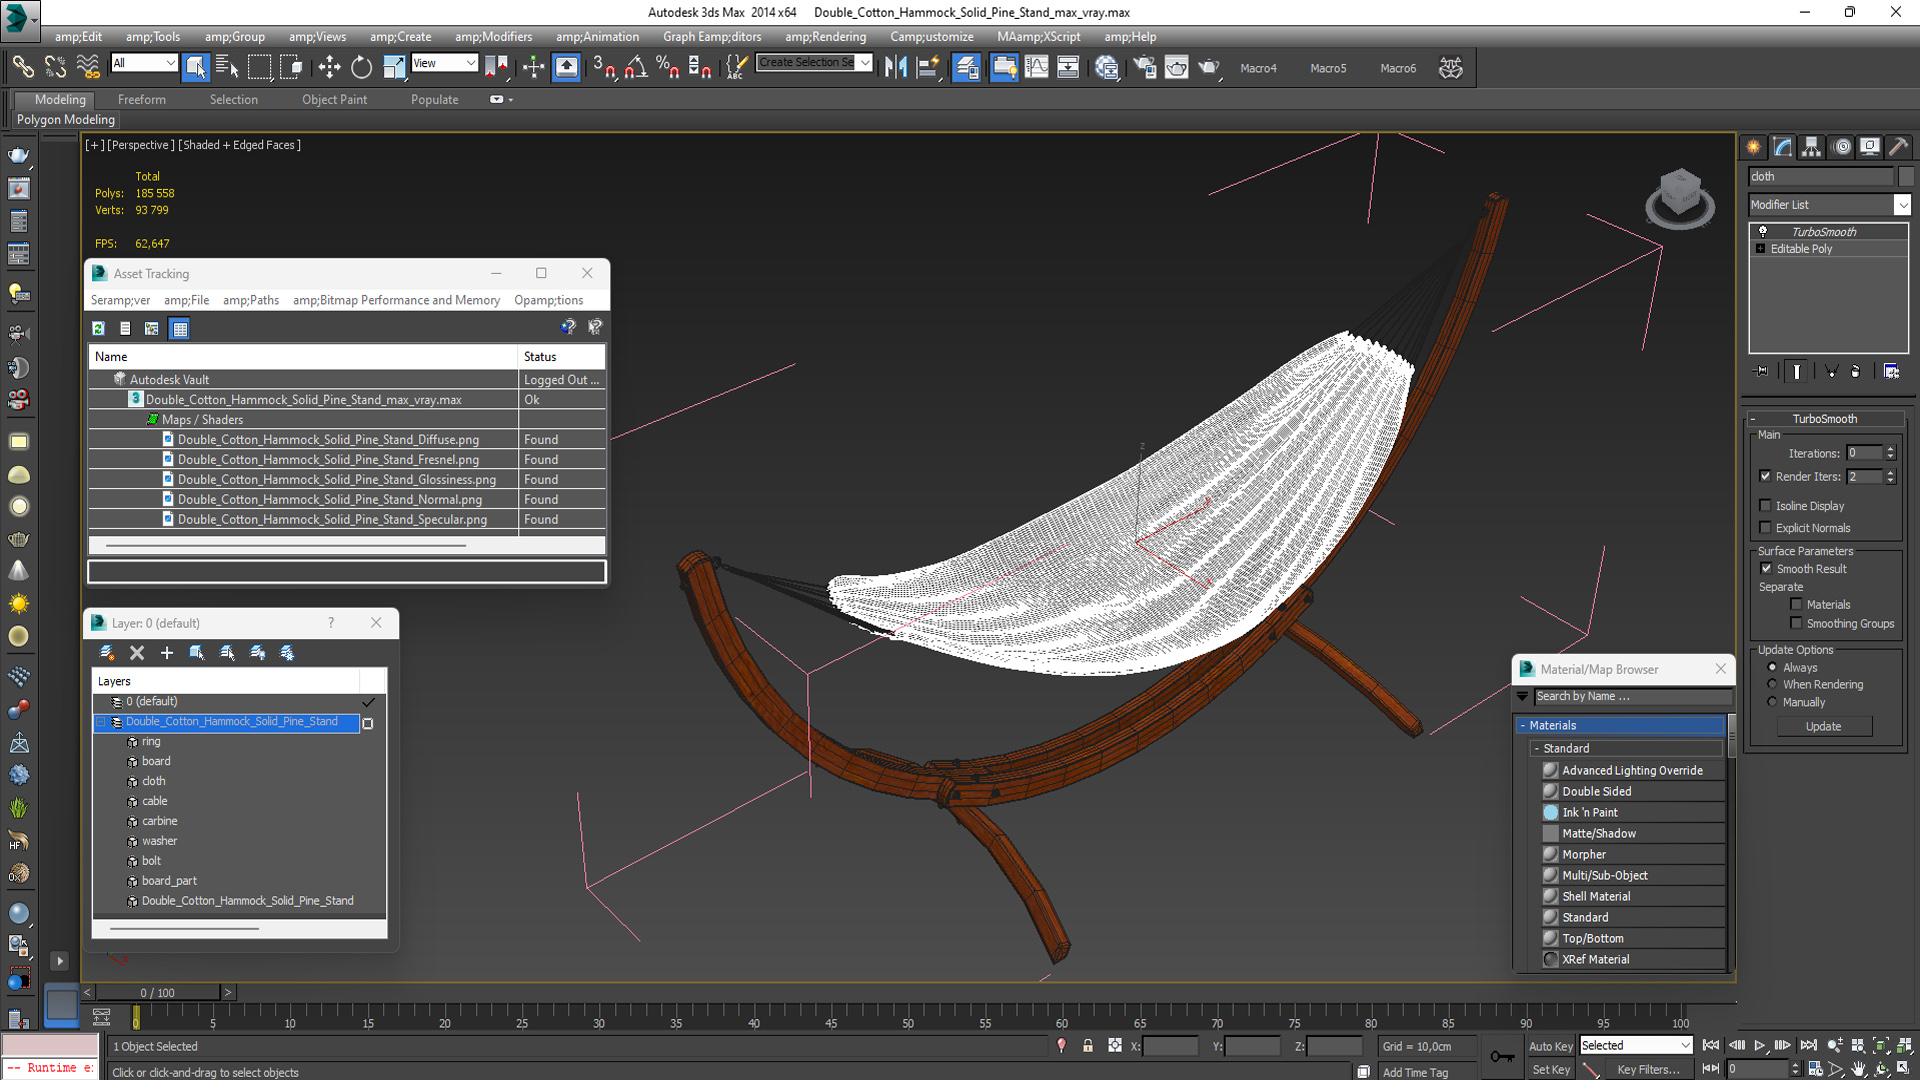The image size is (1920, 1080).
Task: Click the cloth object color swatch
Action: (x=1905, y=176)
